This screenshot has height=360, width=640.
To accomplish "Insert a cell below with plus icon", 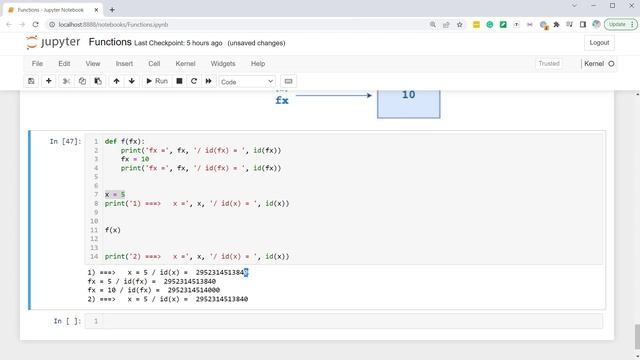I will 49,81.
